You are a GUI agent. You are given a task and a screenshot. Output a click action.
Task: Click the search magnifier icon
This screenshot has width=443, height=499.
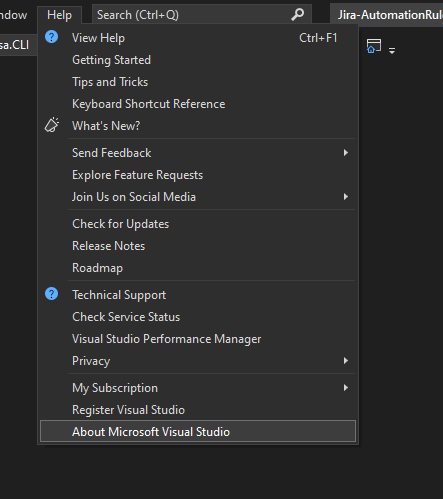(297, 15)
